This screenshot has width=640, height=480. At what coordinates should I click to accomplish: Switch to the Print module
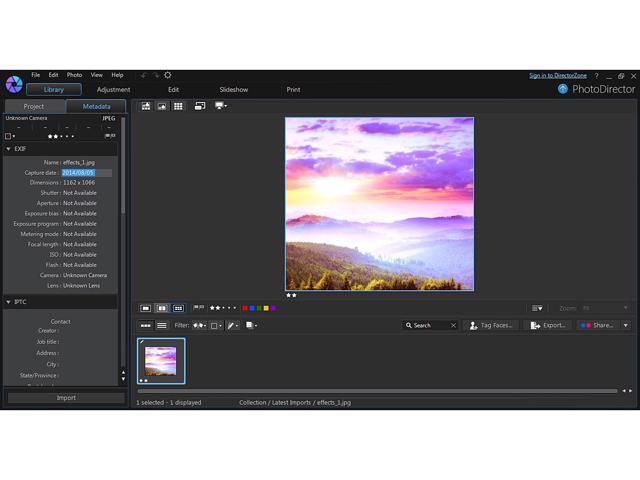click(x=293, y=89)
